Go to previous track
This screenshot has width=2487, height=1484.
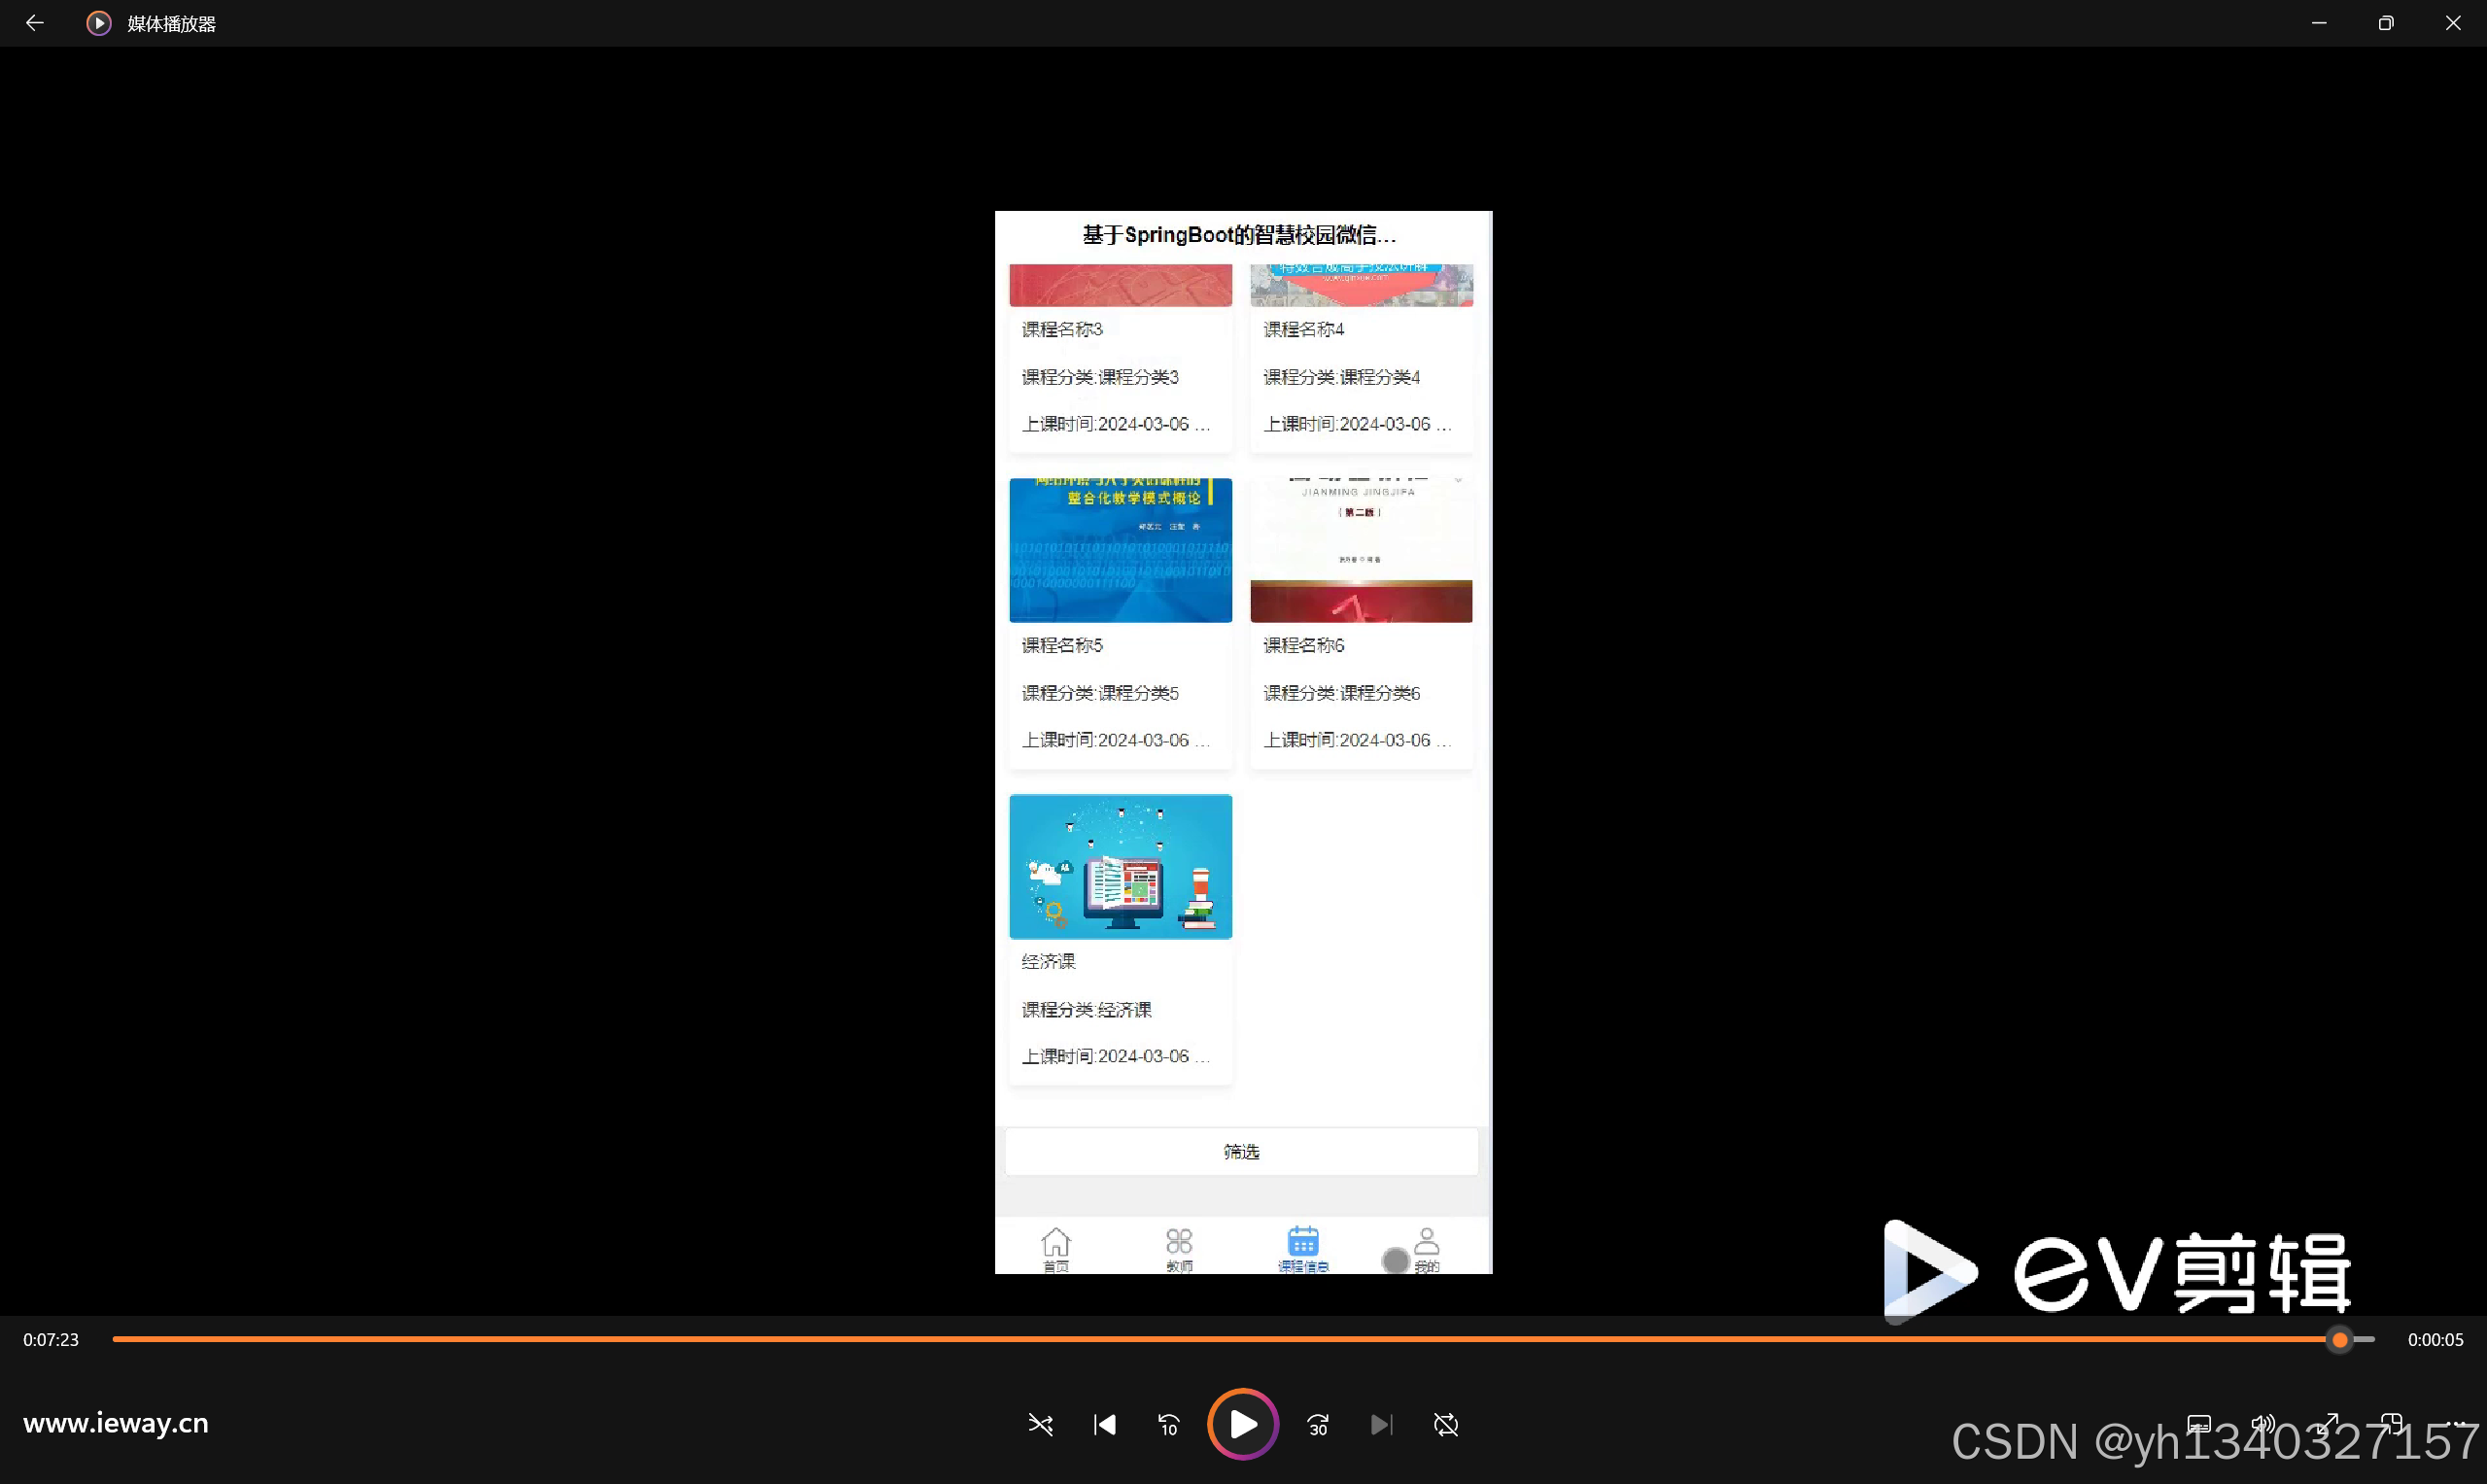click(1104, 1424)
